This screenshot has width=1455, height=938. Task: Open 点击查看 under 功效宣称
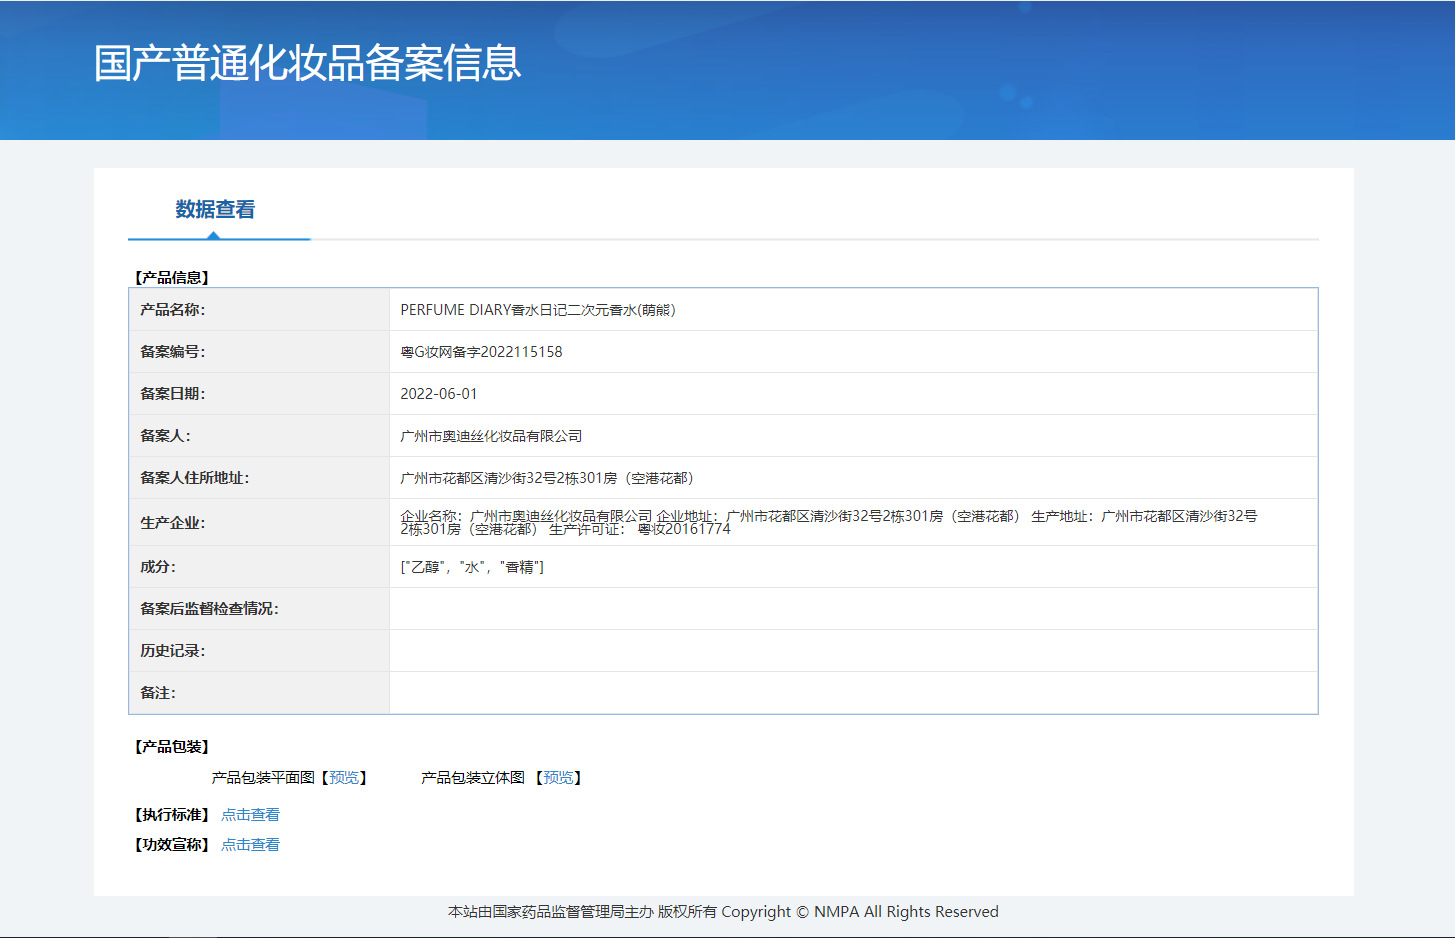tap(249, 845)
